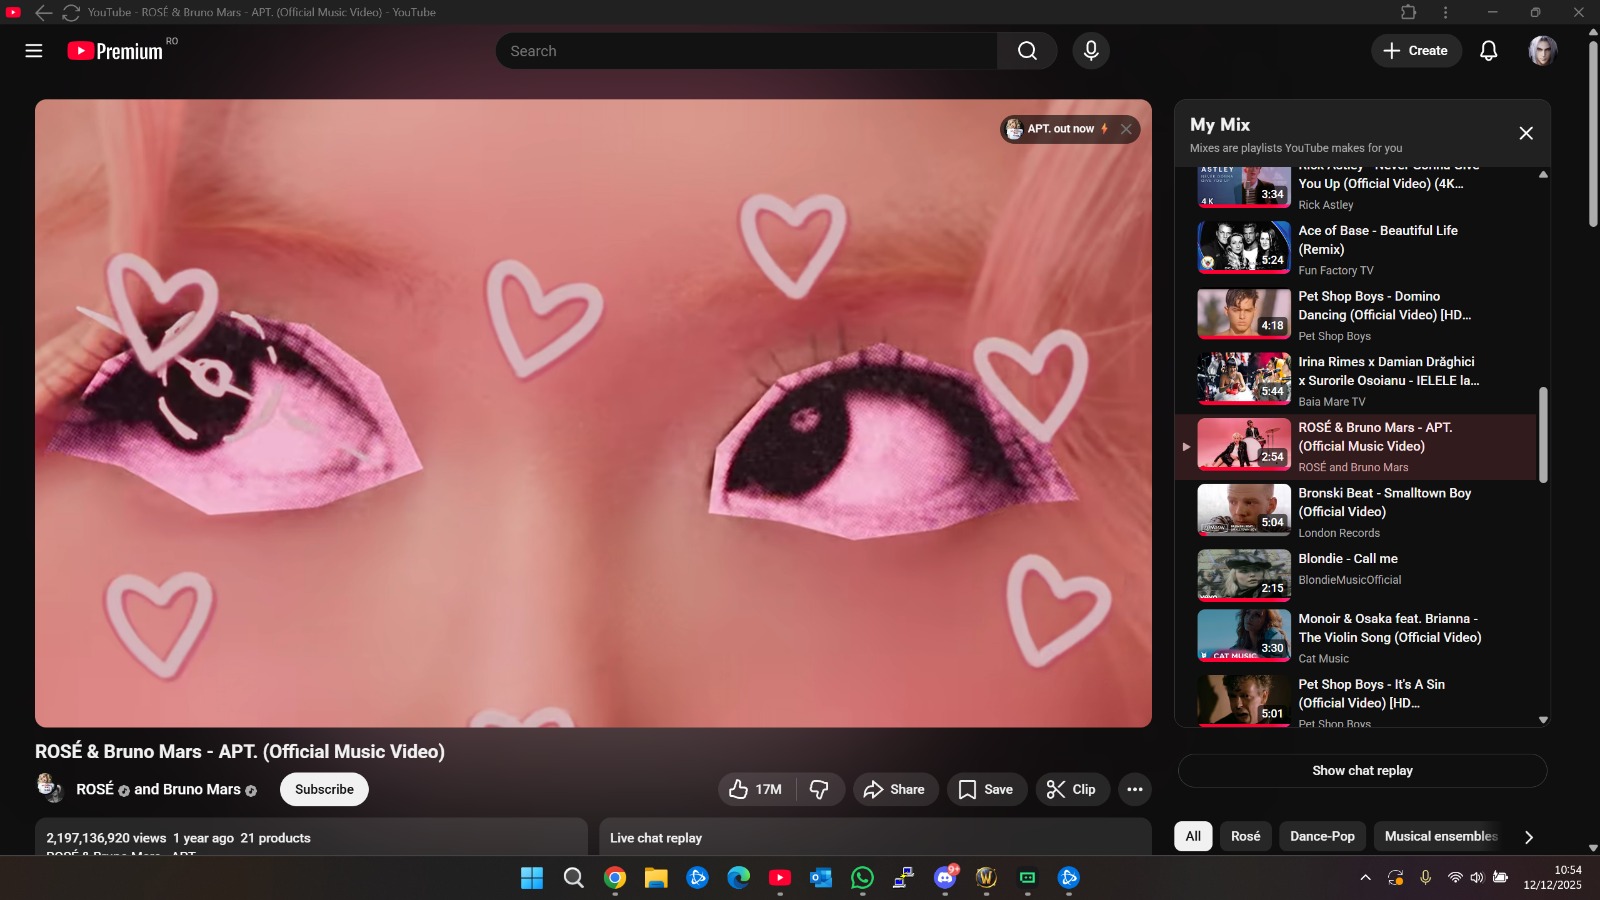
Task: Play Pet Shop Boys - It's A Sin
Action: coord(1355,699)
